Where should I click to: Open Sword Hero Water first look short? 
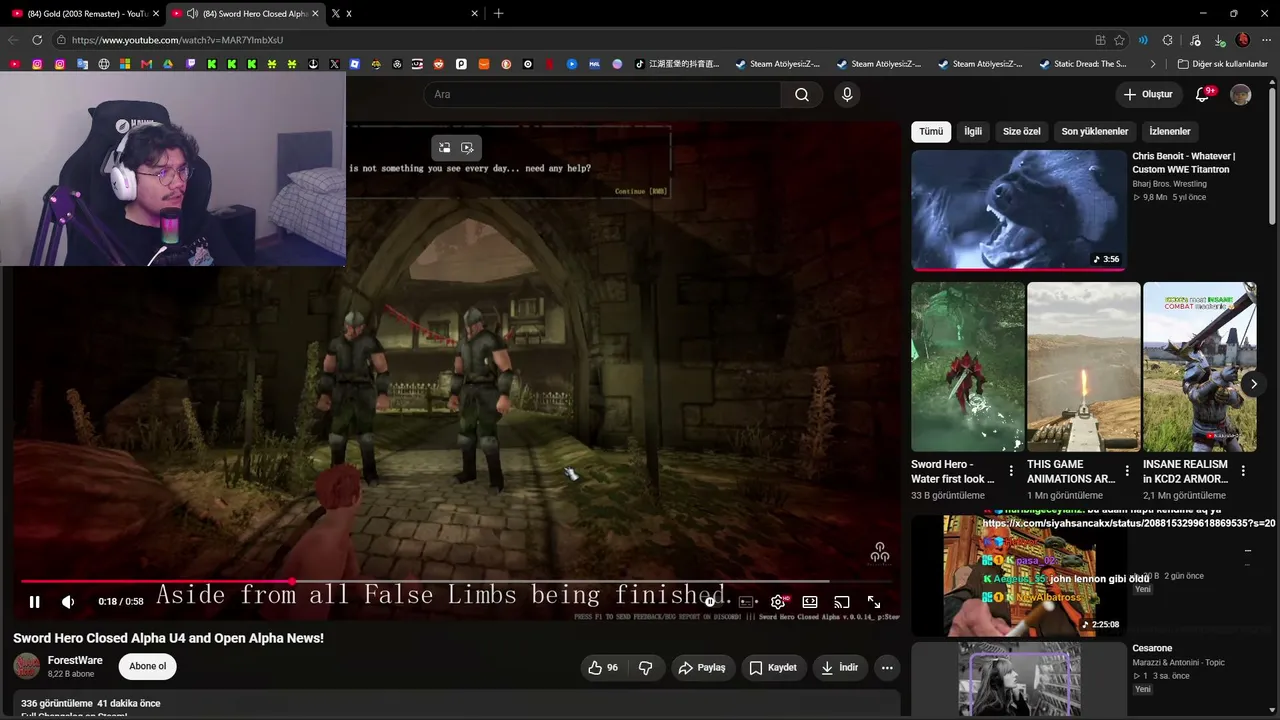pyautogui.click(x=968, y=367)
